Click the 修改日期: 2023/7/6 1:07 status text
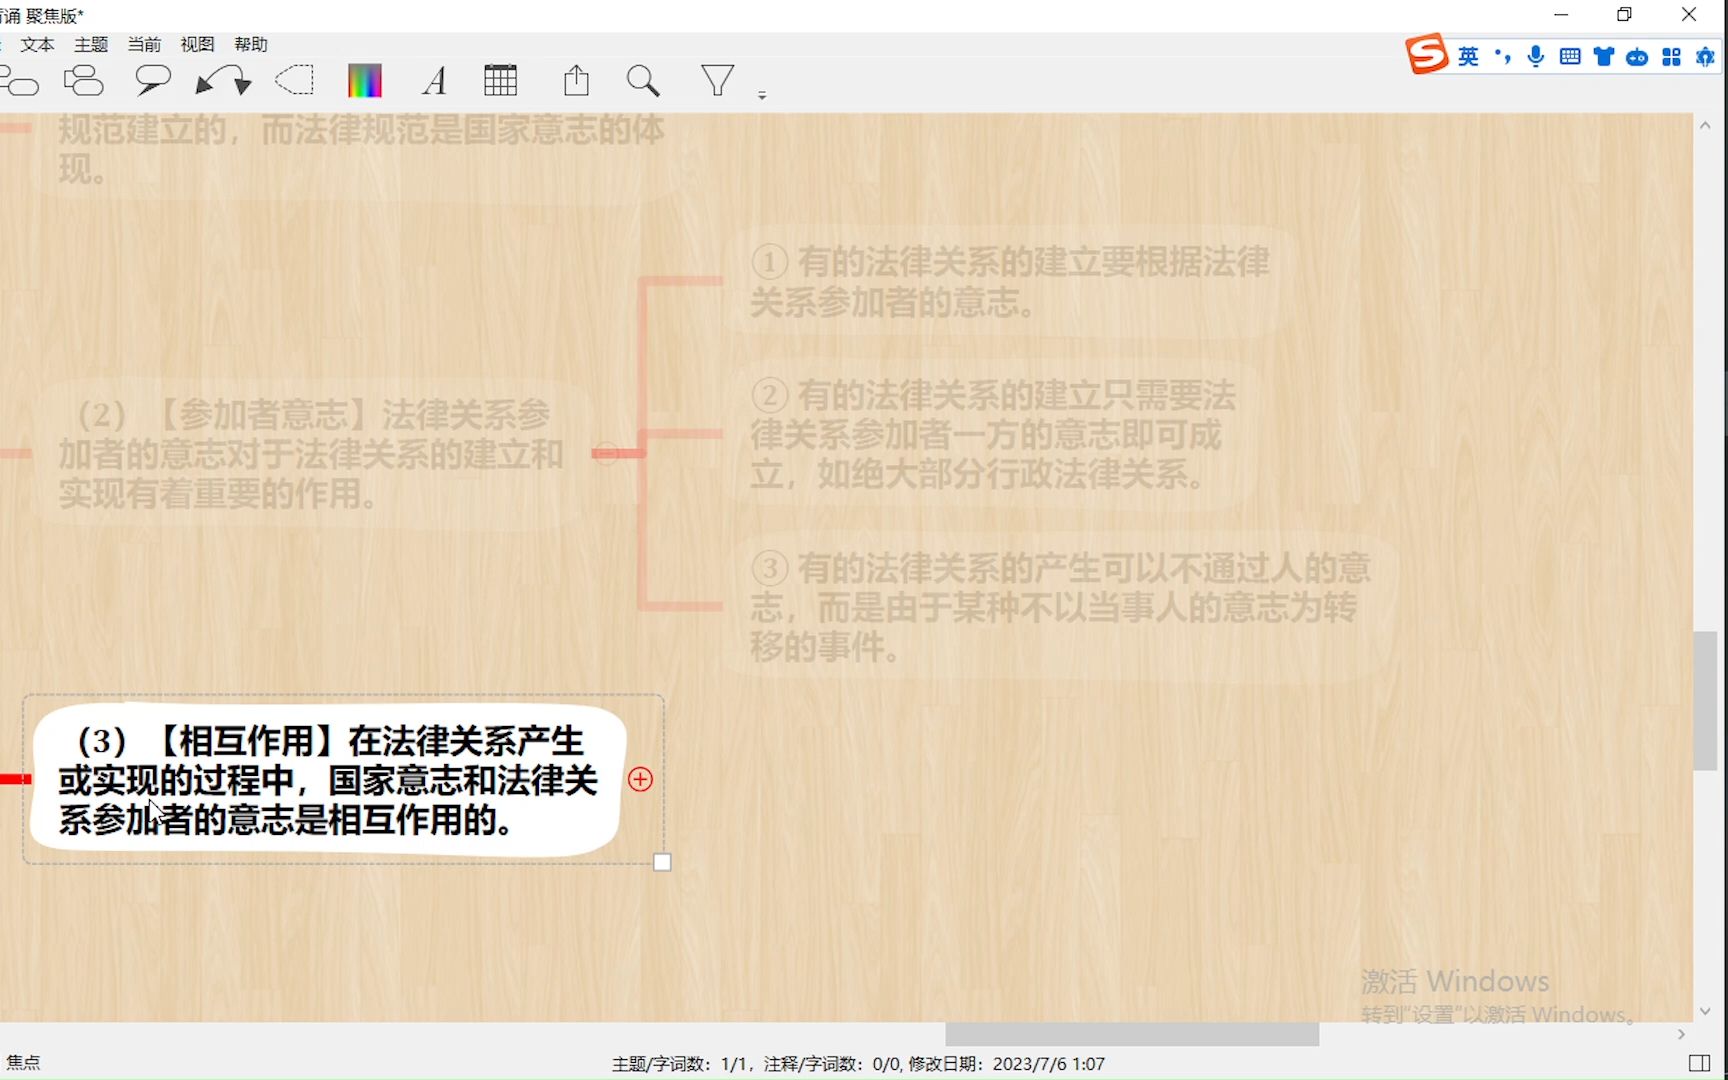Image resolution: width=1728 pixels, height=1080 pixels. point(1006,1064)
